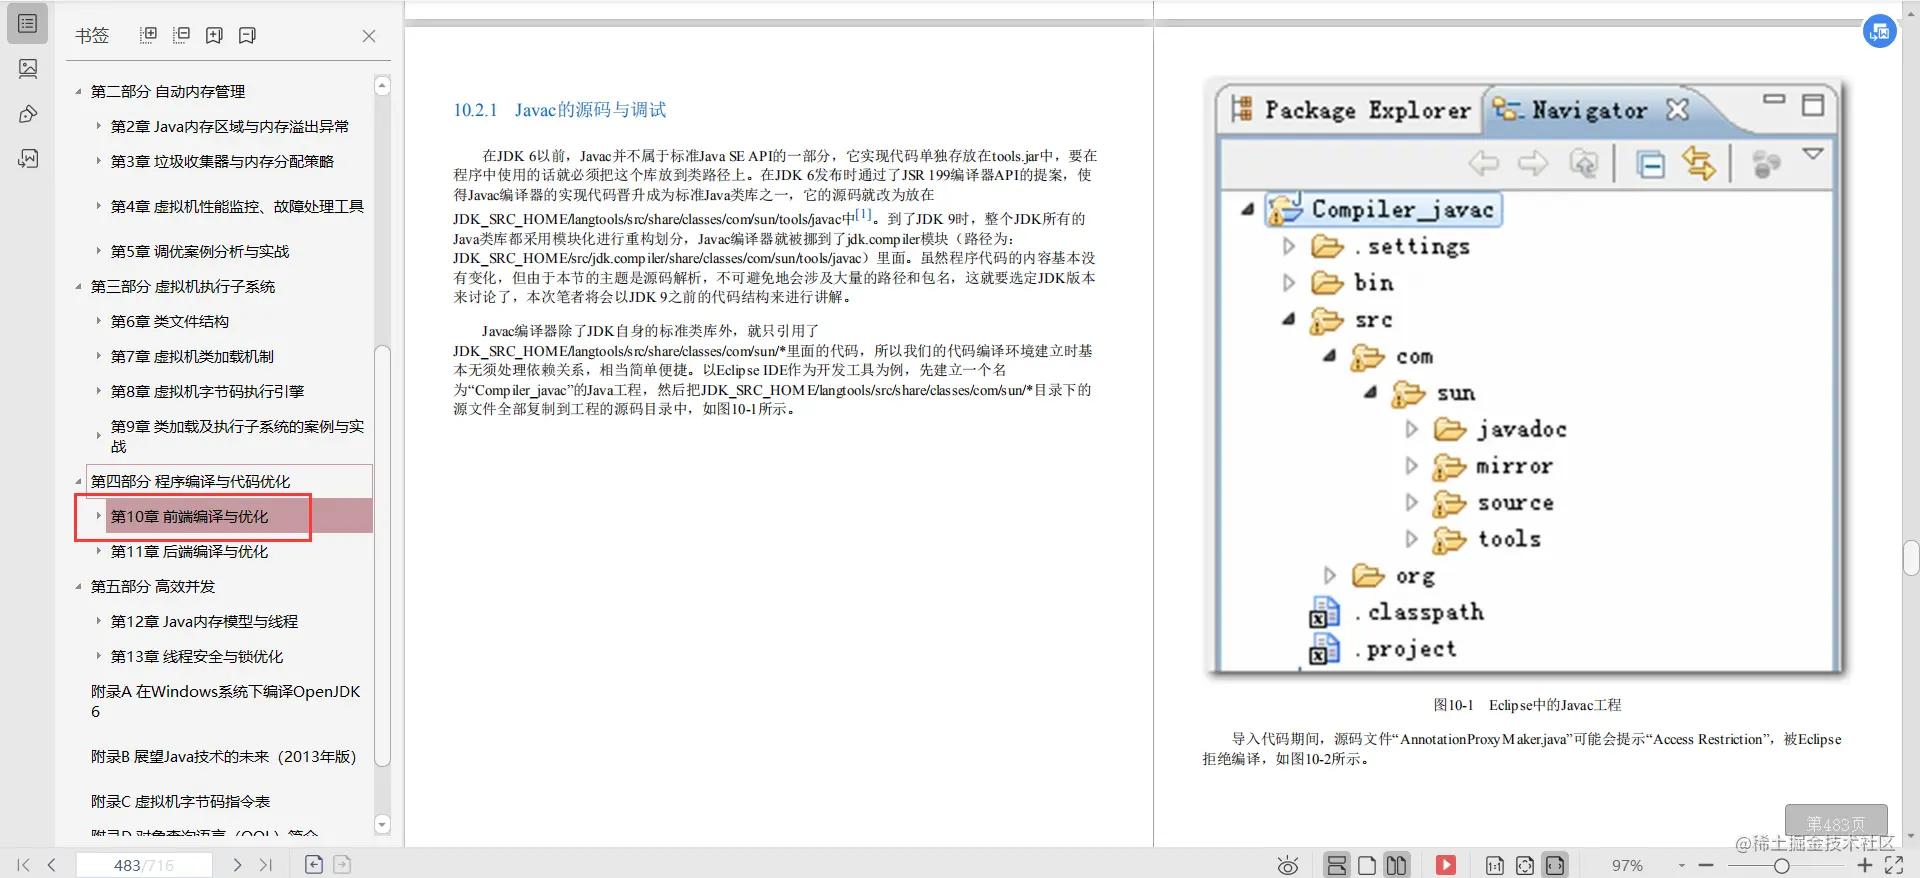Open the bookmarks outline sidebar panel
Screen dimensions: 1920x878
pyautogui.click(x=27, y=23)
